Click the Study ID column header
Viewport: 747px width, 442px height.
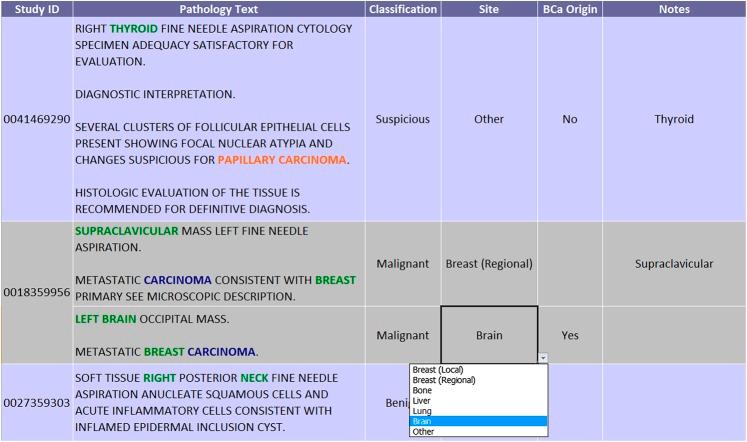(x=37, y=9)
